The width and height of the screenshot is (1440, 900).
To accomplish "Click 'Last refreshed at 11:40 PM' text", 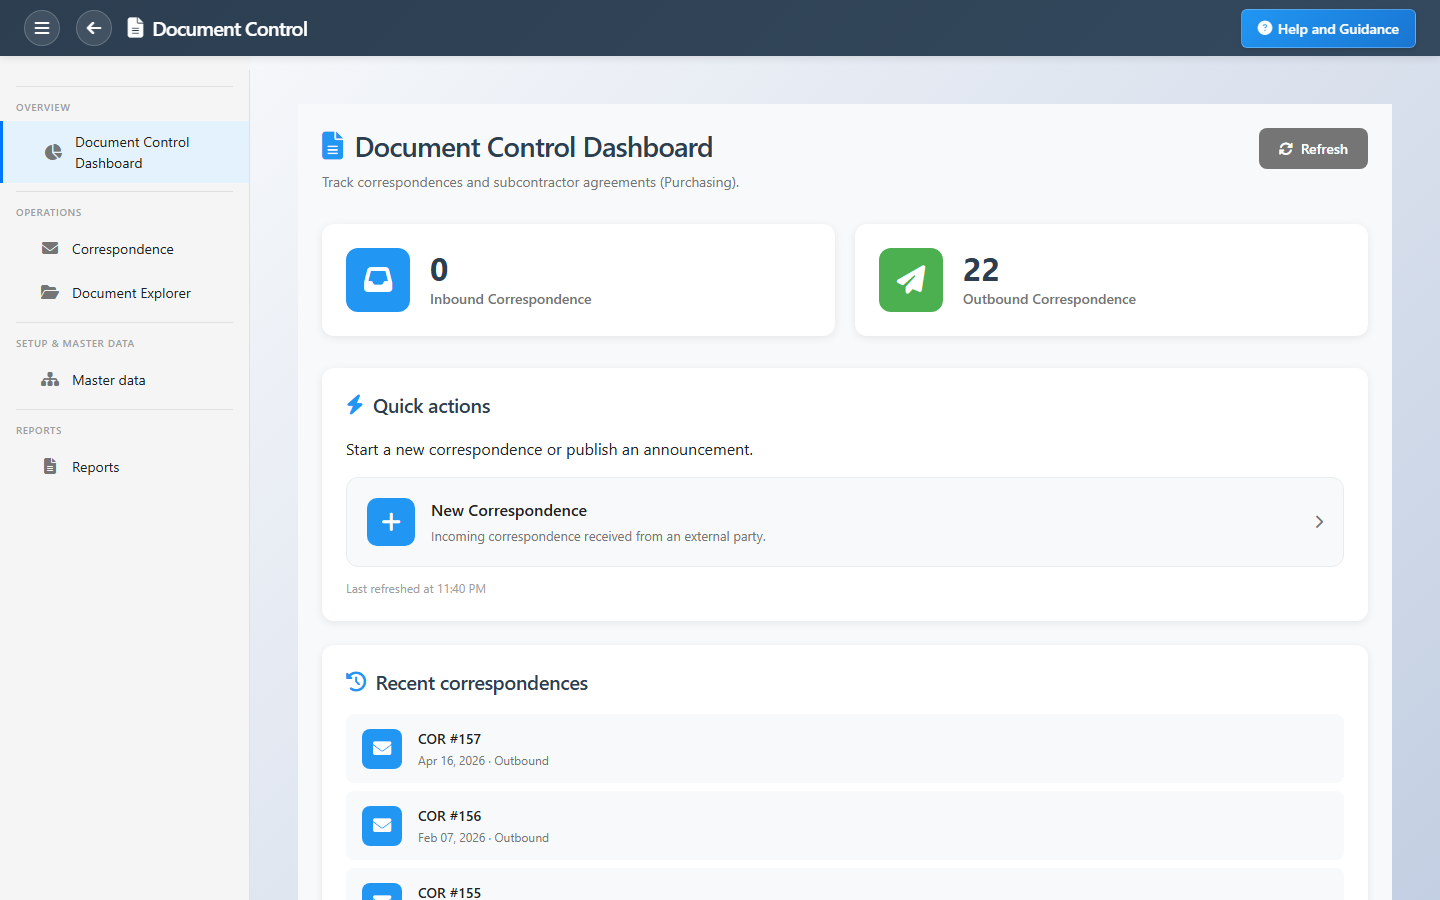I will [416, 589].
